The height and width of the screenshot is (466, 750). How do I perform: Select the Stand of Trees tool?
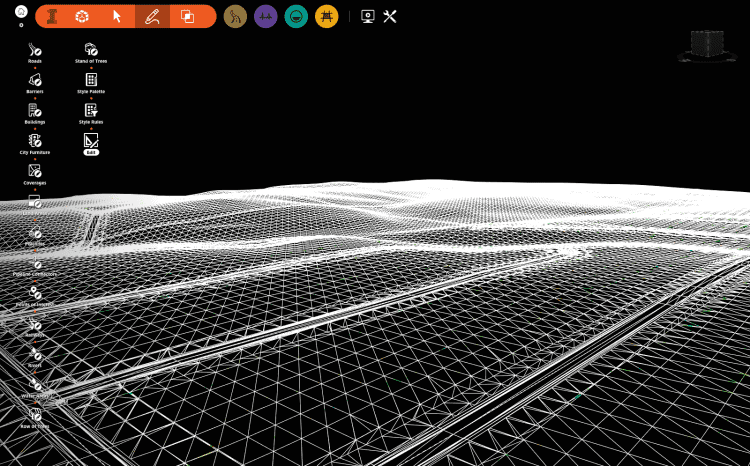[x=91, y=50]
